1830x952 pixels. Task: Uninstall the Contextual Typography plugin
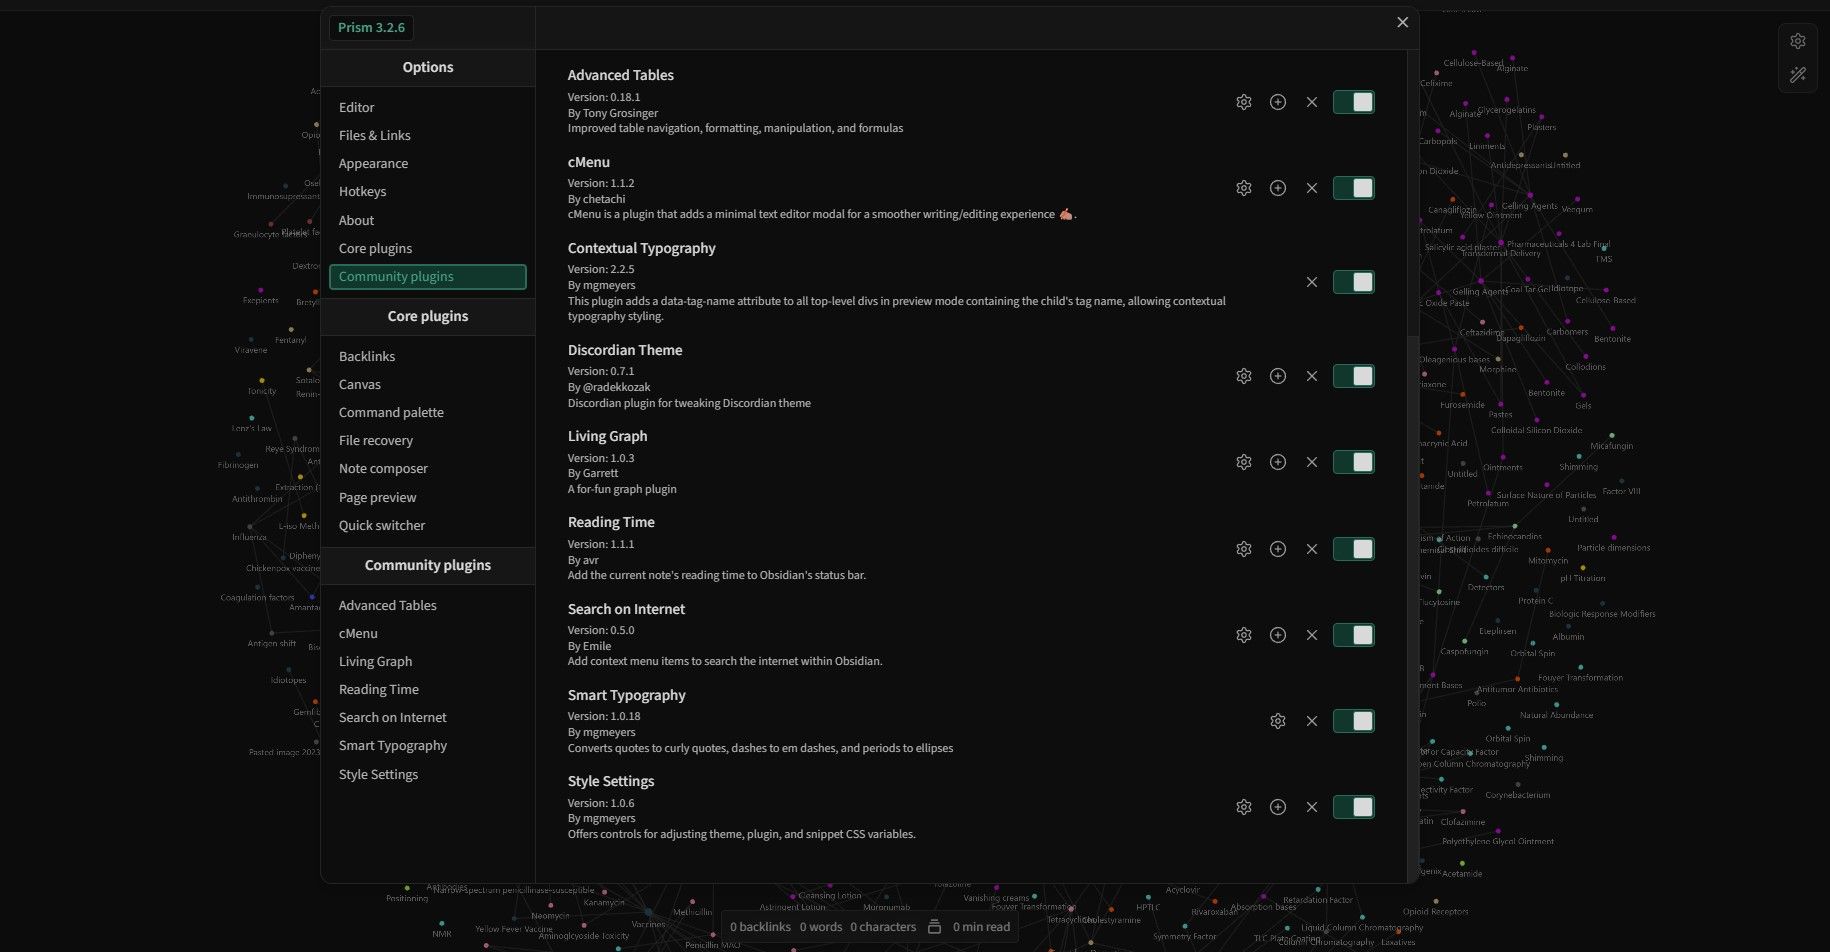[1311, 282]
